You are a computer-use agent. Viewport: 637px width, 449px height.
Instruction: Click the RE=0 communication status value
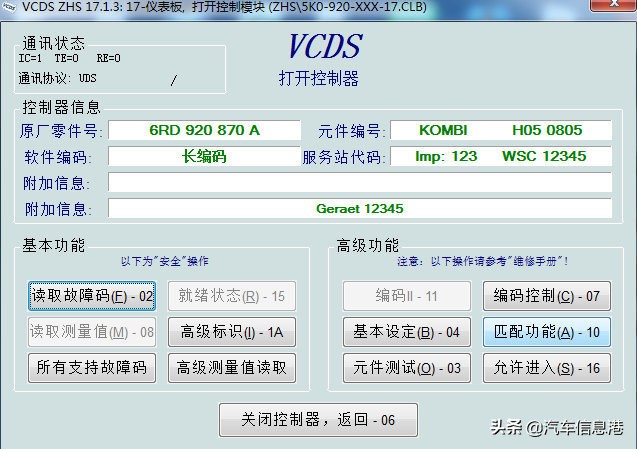(108, 58)
